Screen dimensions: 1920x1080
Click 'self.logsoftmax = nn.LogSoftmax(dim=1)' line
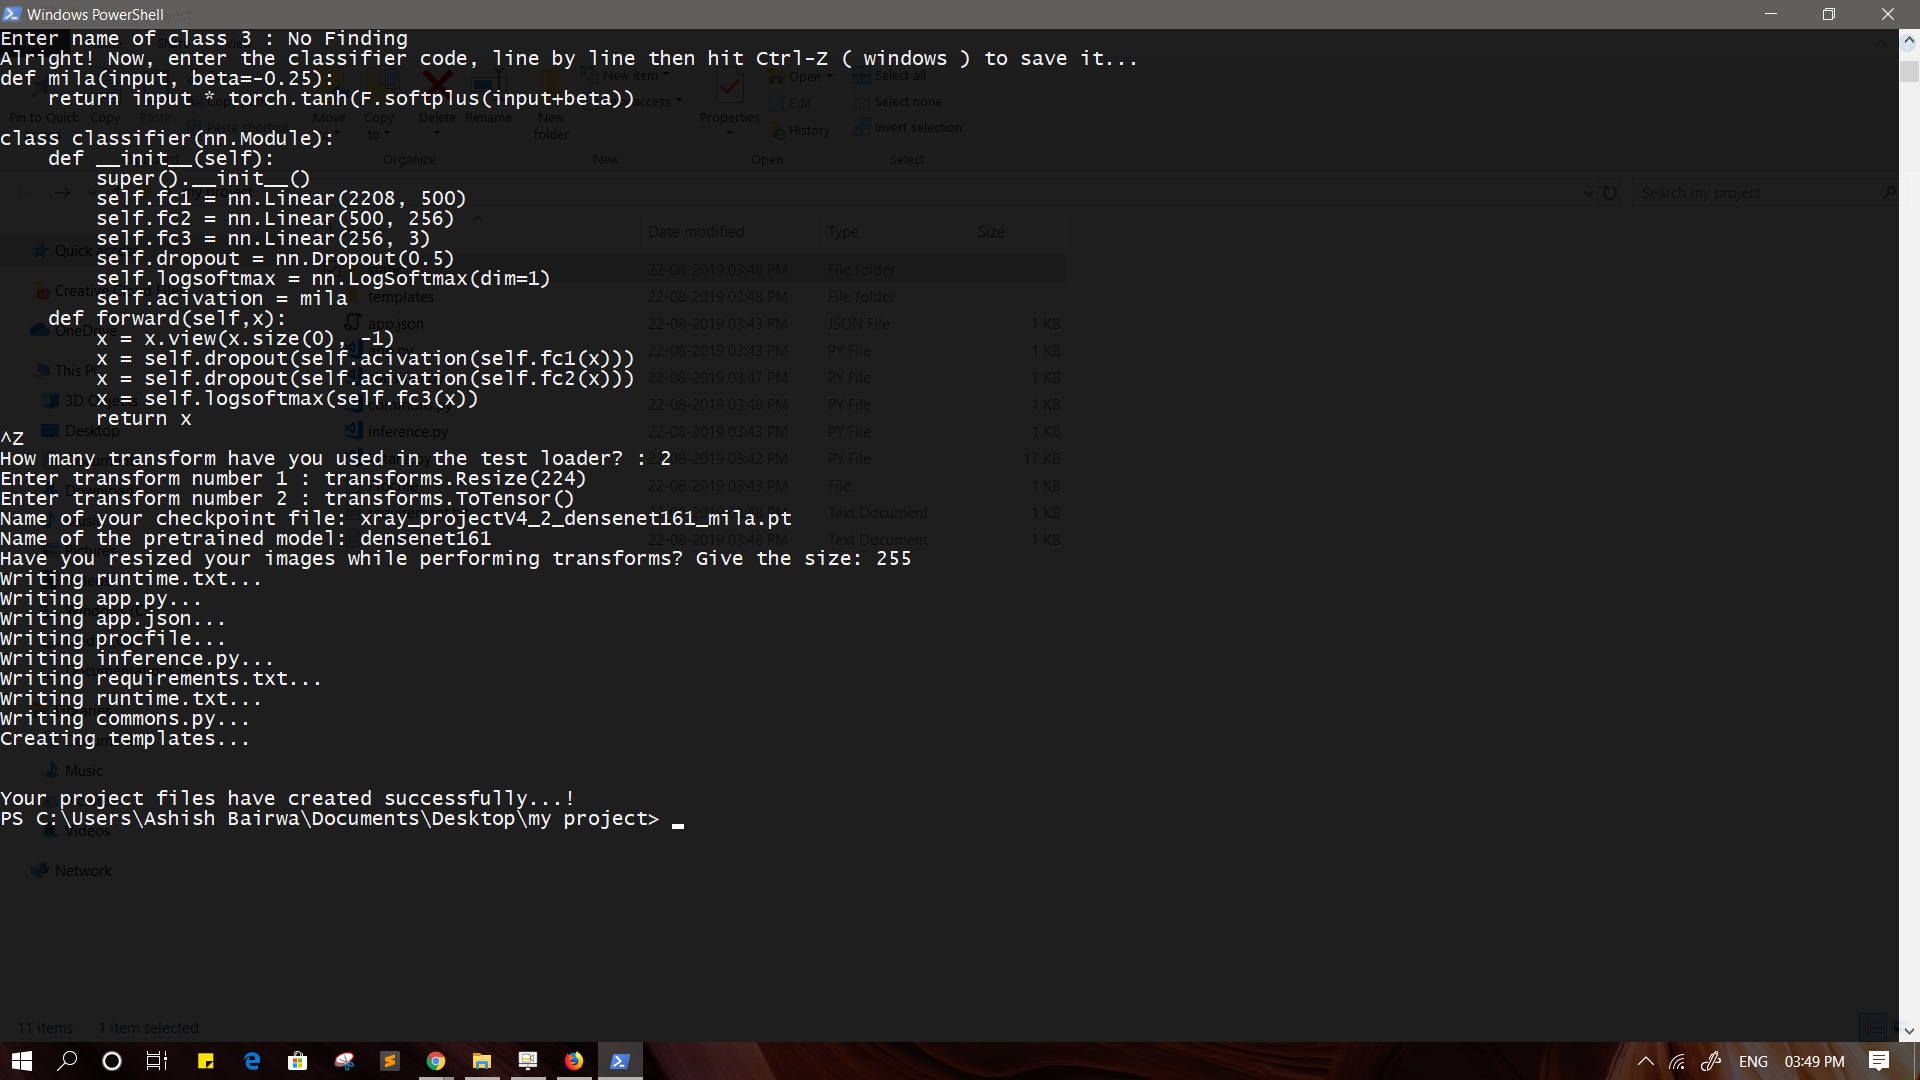pos(323,279)
